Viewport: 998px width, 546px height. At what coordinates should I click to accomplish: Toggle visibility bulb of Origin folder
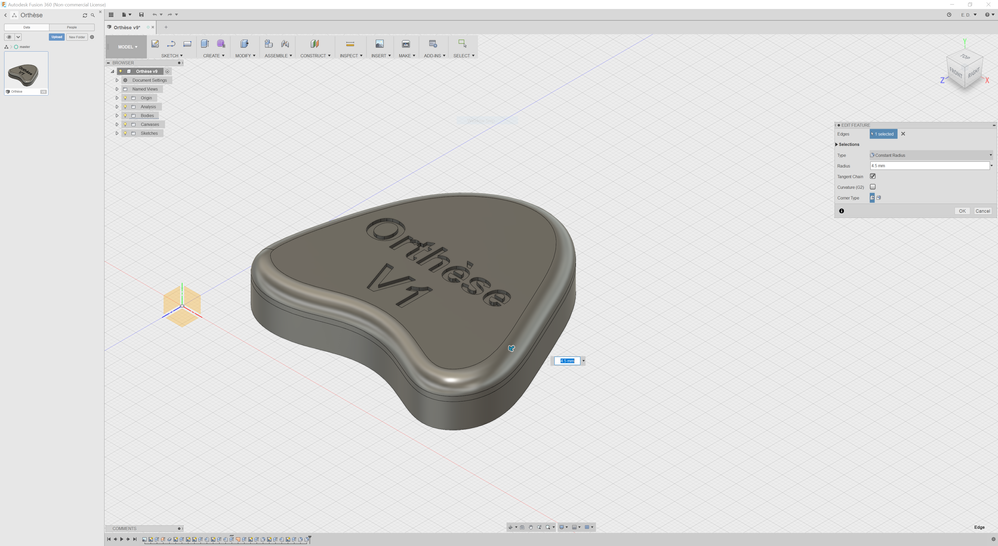pyautogui.click(x=125, y=98)
